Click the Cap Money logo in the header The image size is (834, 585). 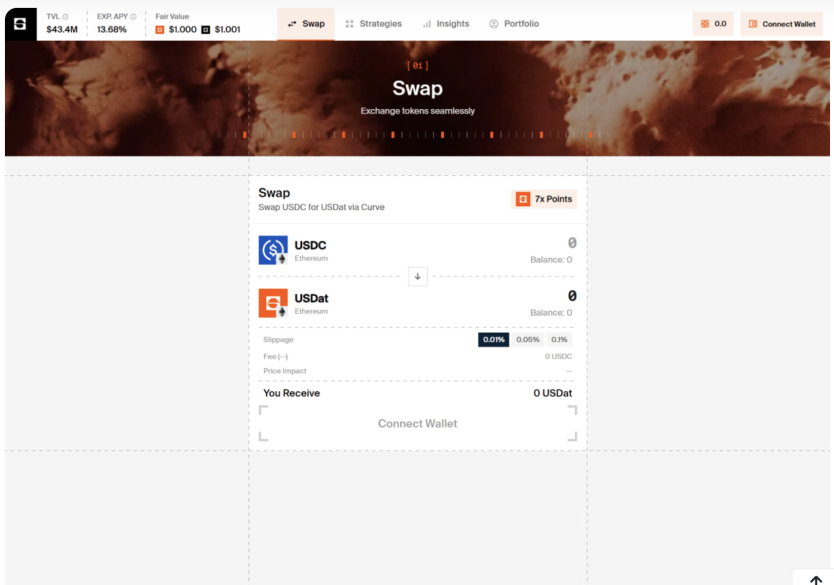coord(19,22)
